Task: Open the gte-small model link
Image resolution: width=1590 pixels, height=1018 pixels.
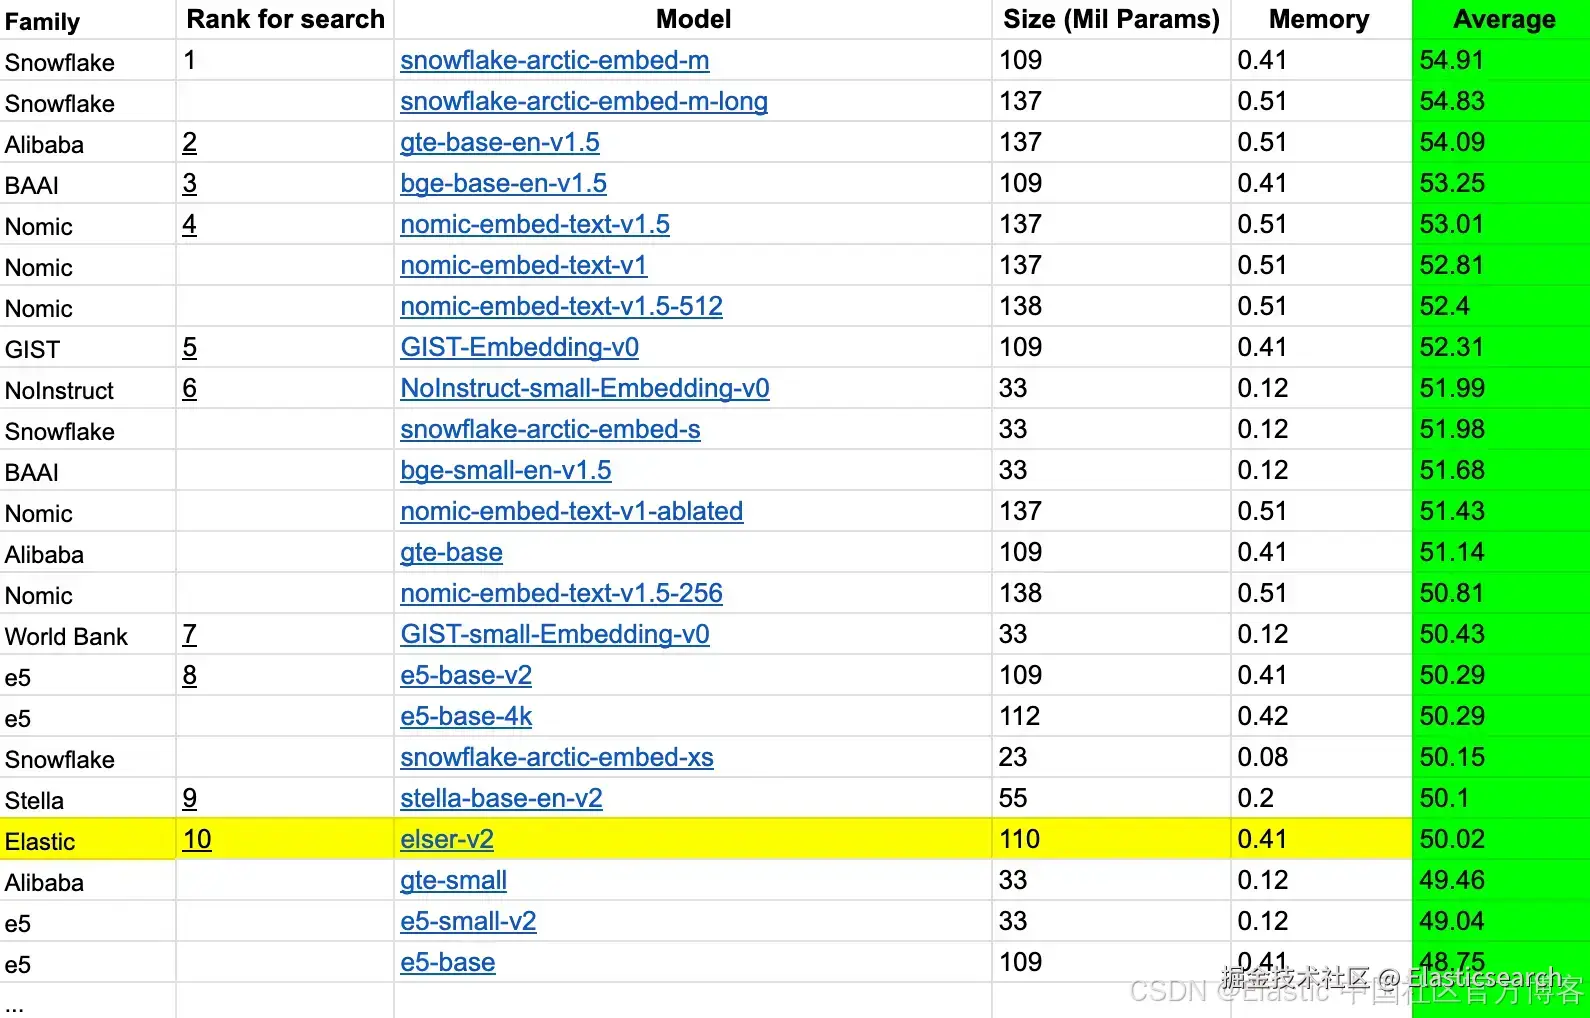Action: pyautogui.click(x=453, y=881)
